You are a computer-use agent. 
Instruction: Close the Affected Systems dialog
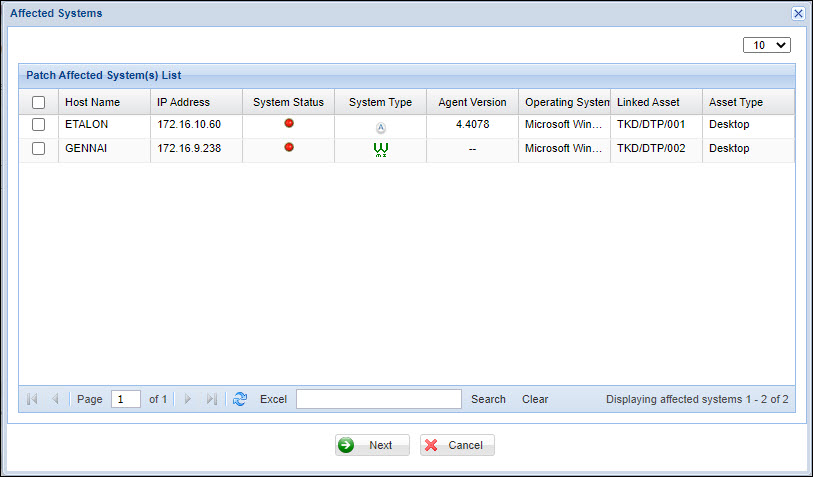pyautogui.click(x=798, y=13)
